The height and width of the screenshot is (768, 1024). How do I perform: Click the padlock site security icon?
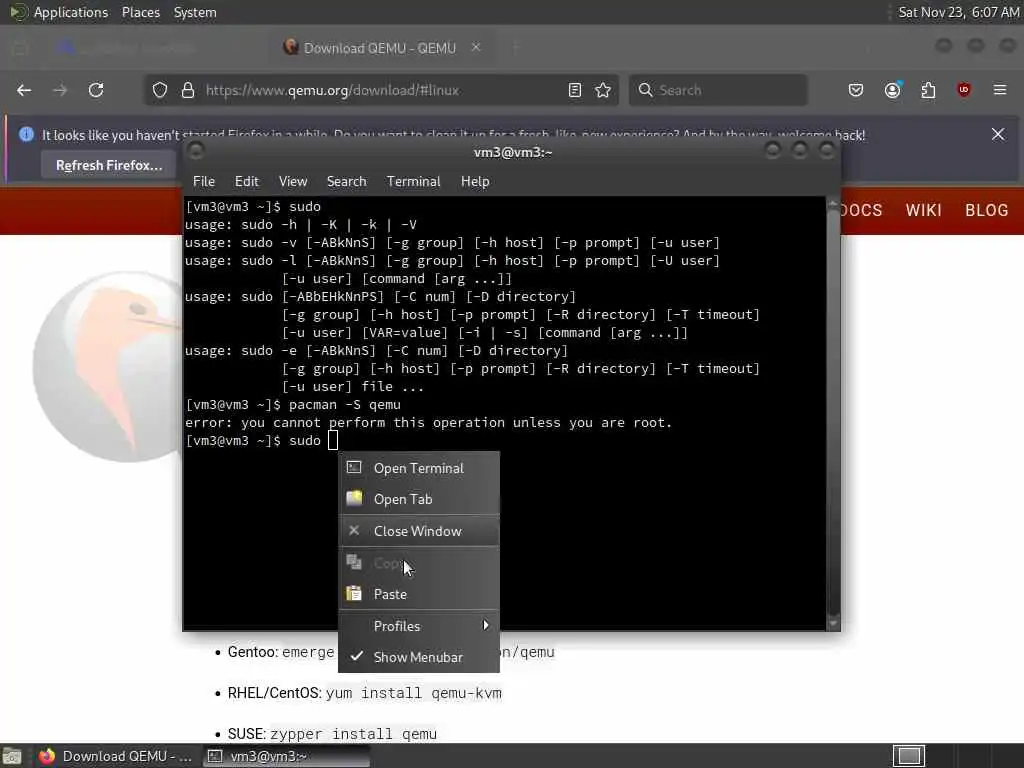pyautogui.click(x=188, y=90)
